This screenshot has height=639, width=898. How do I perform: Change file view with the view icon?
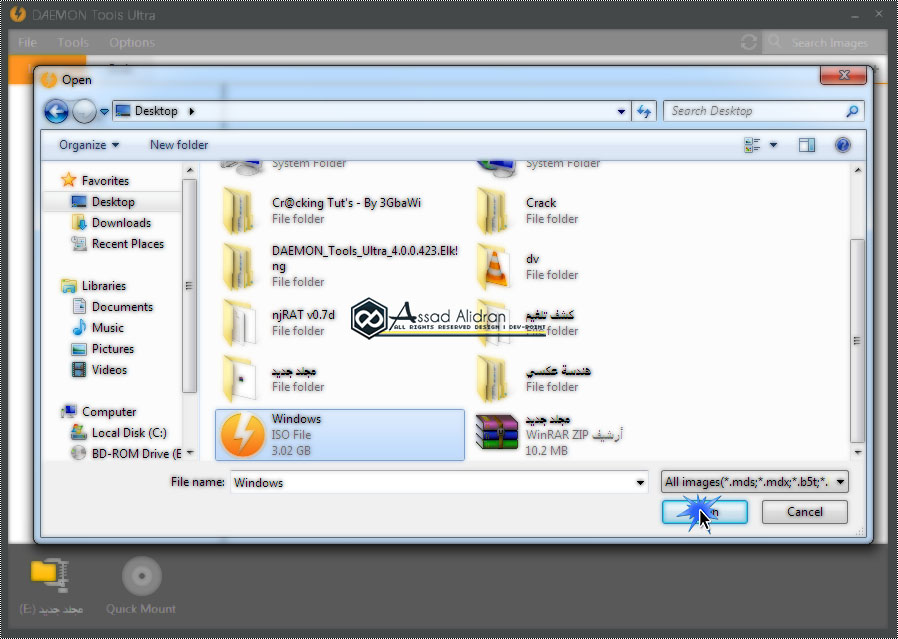752,145
